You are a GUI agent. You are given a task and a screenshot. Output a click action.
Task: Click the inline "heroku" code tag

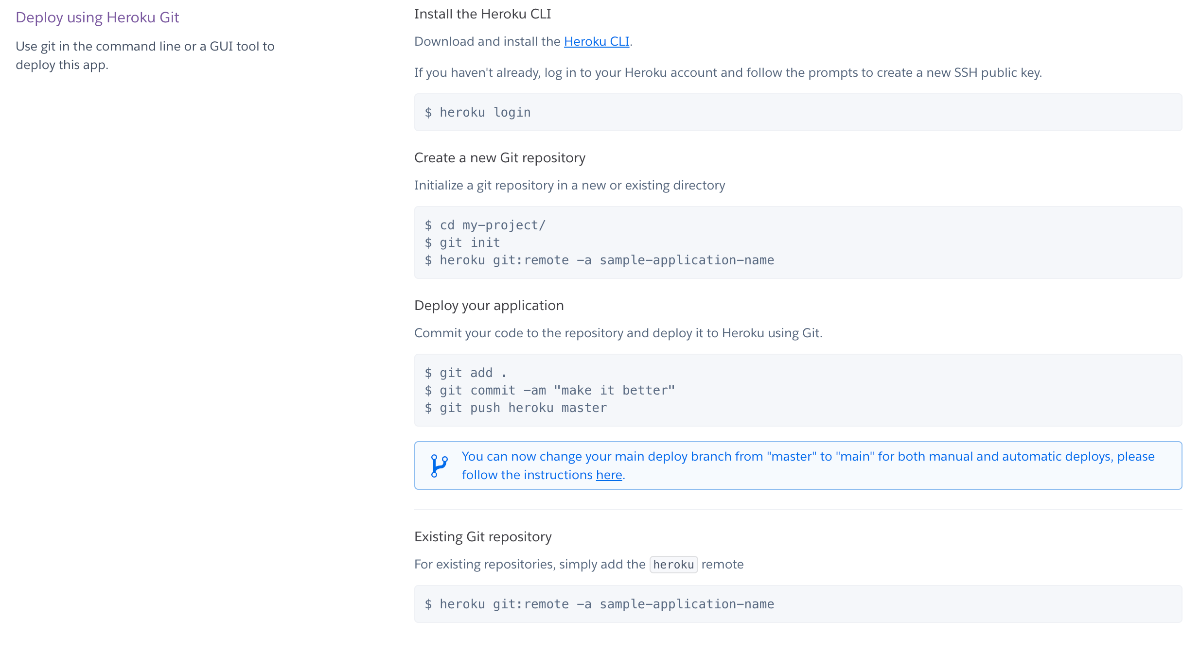click(673, 565)
